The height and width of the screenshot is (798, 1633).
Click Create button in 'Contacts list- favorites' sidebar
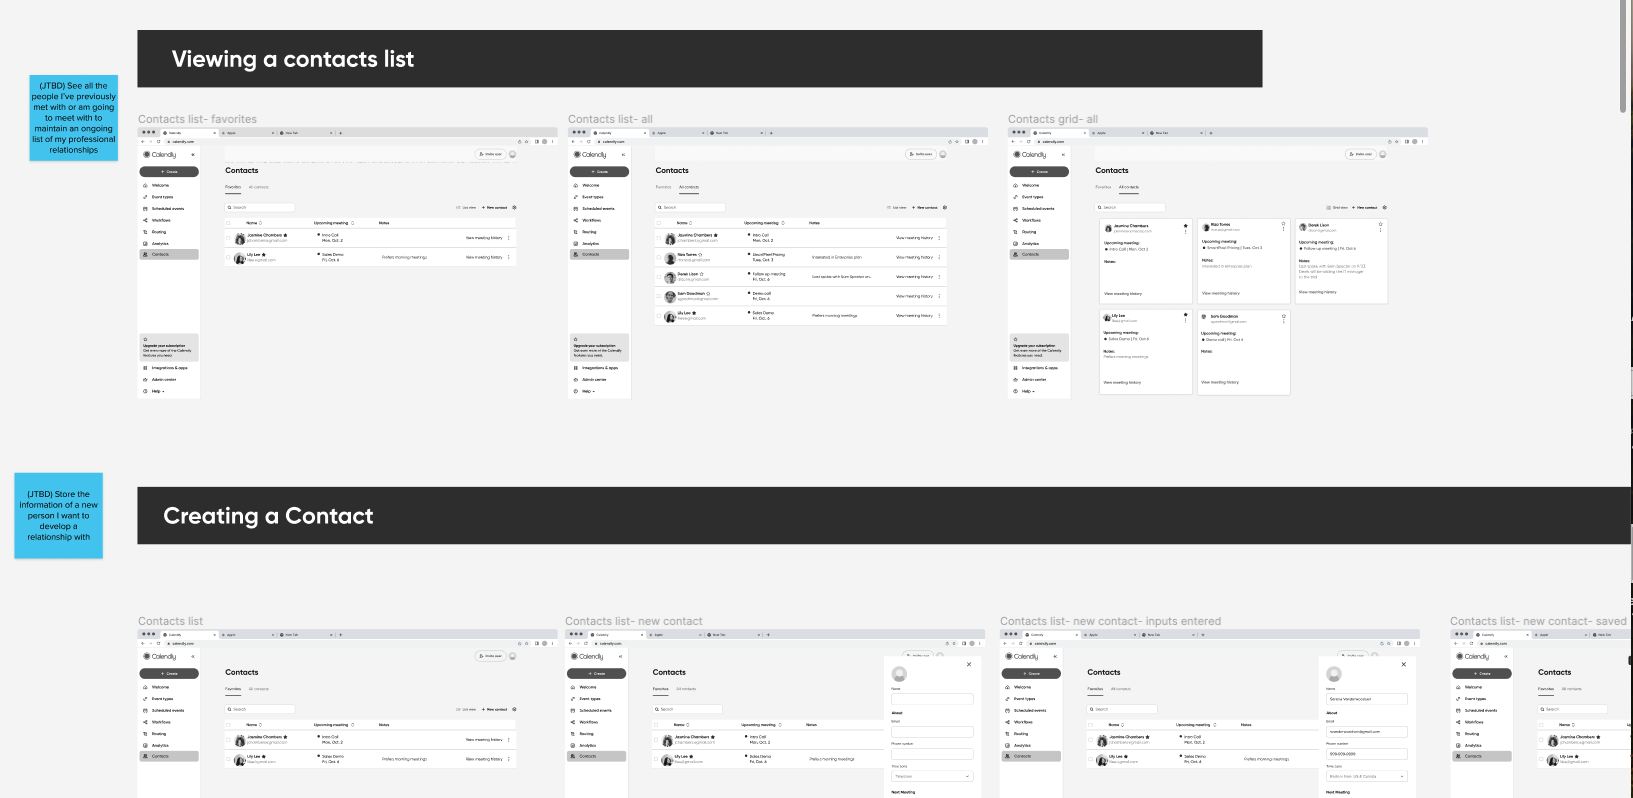169,171
